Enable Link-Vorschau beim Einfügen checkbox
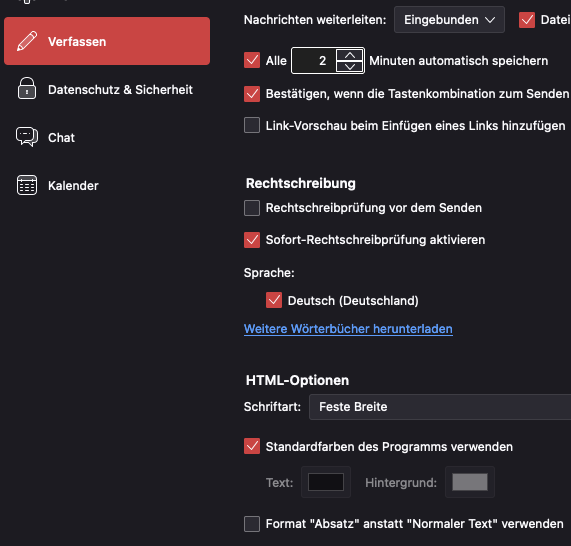 (x=252, y=125)
